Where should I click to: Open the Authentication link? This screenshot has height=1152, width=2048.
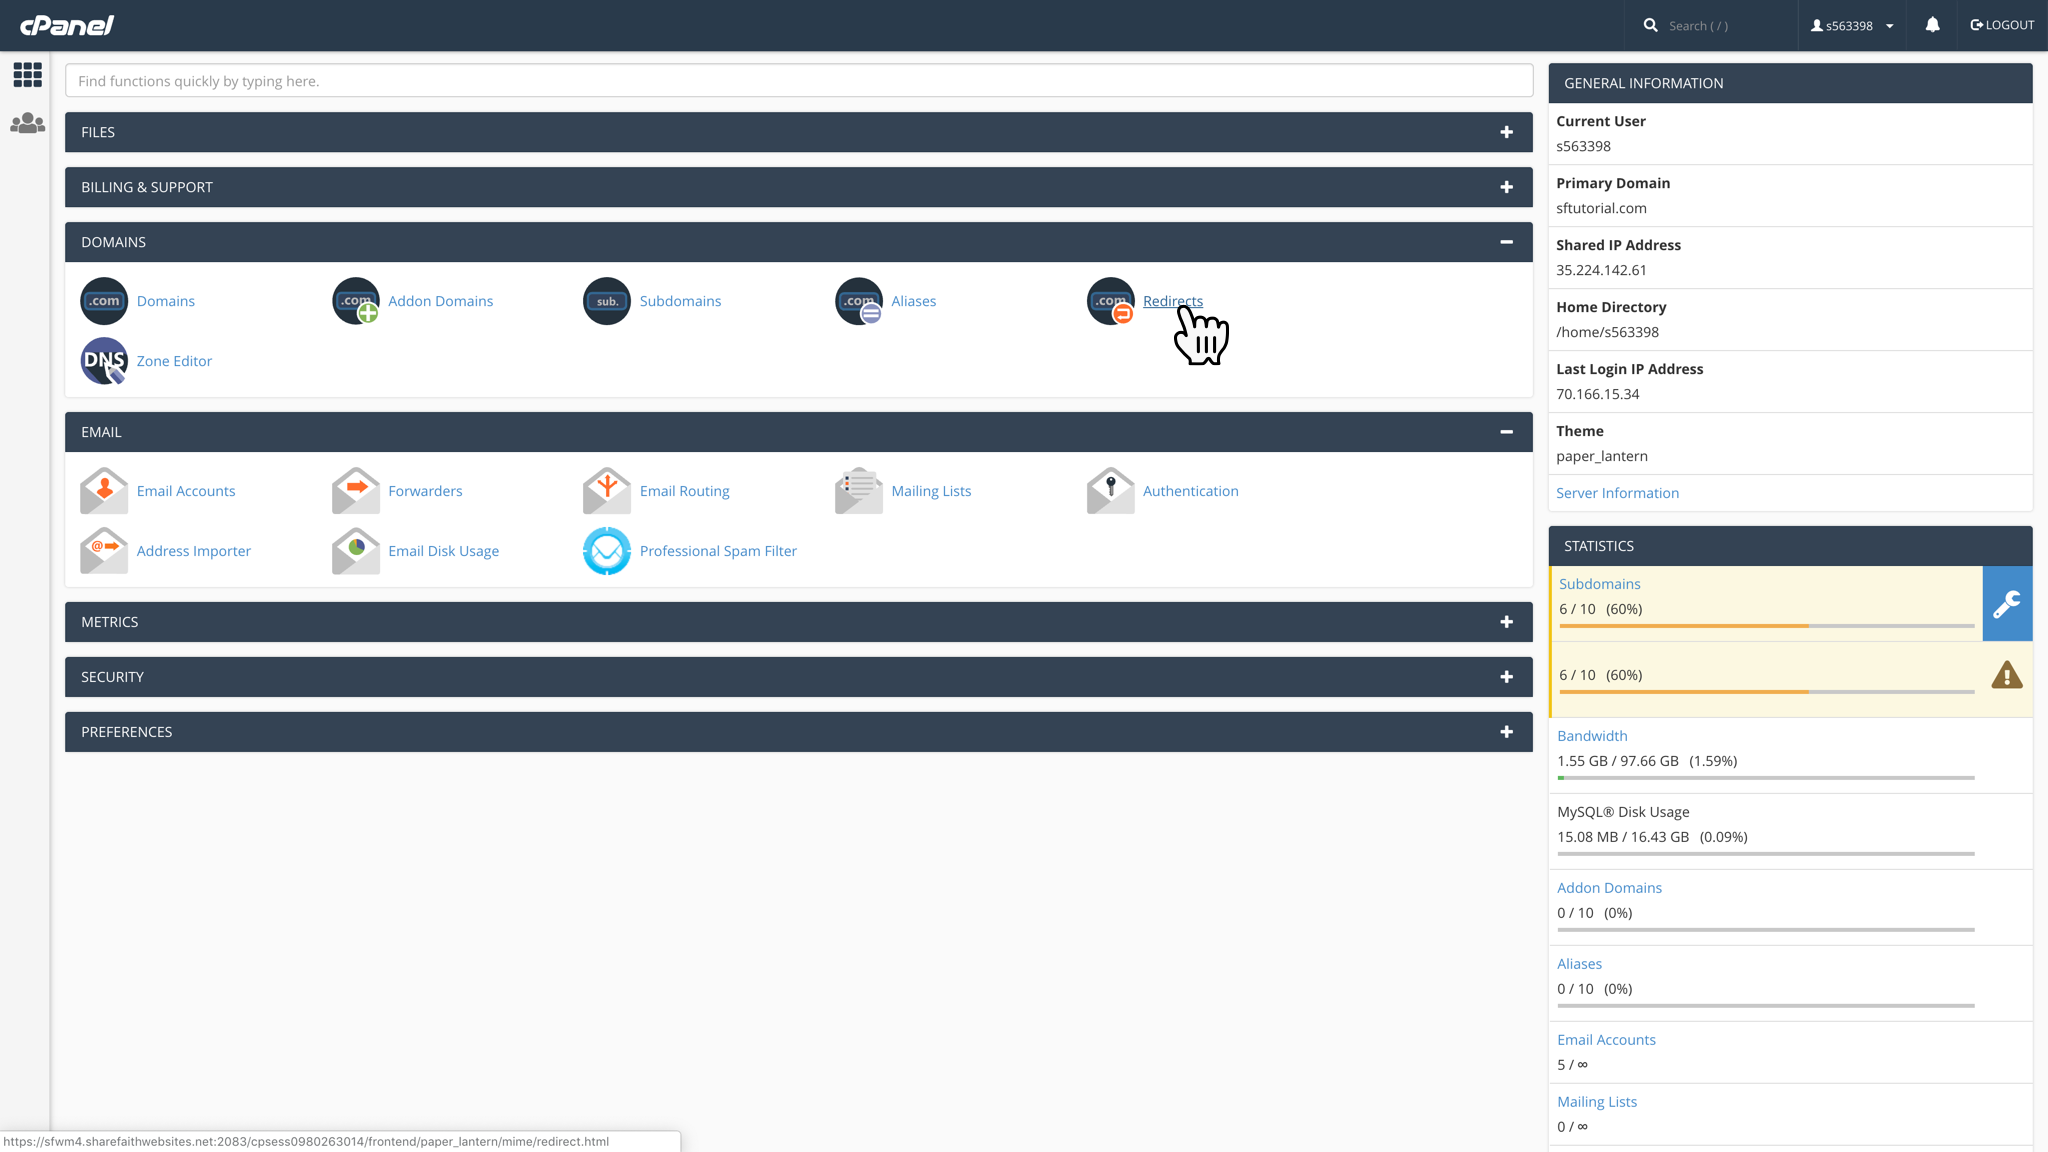(1191, 491)
